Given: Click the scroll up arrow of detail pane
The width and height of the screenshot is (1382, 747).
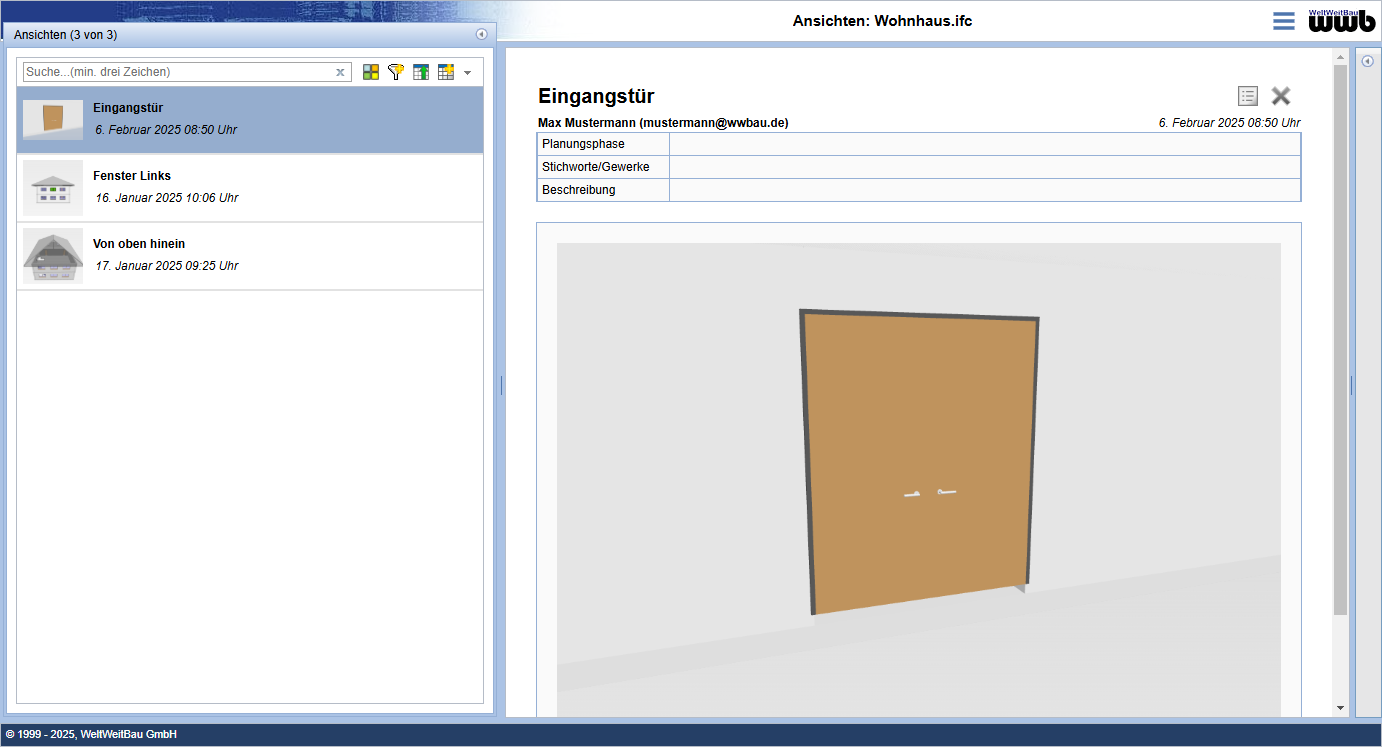Looking at the screenshot, I should (1341, 56).
